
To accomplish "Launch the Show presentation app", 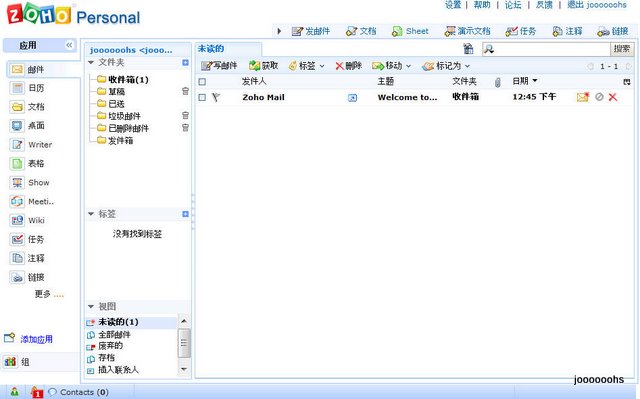I will (x=30, y=182).
